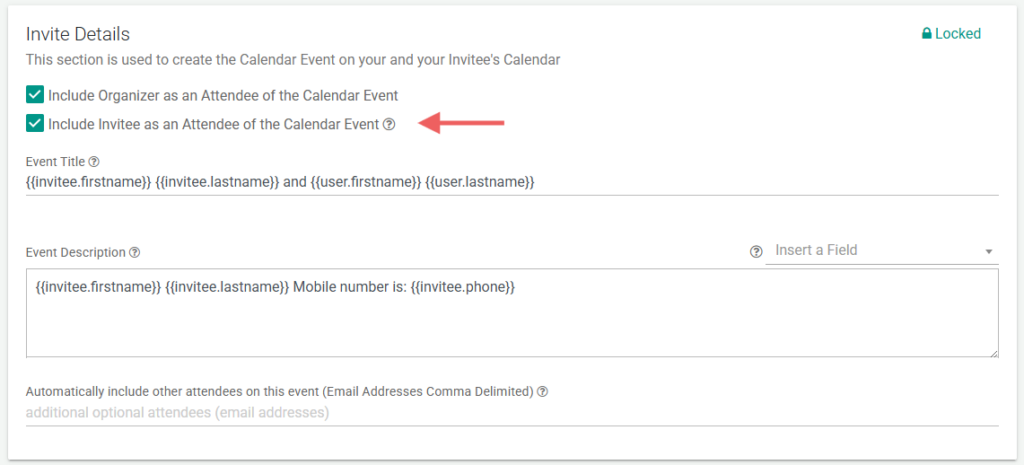Open help icon next to Event Title
1024x465 pixels.
[x=95, y=162]
